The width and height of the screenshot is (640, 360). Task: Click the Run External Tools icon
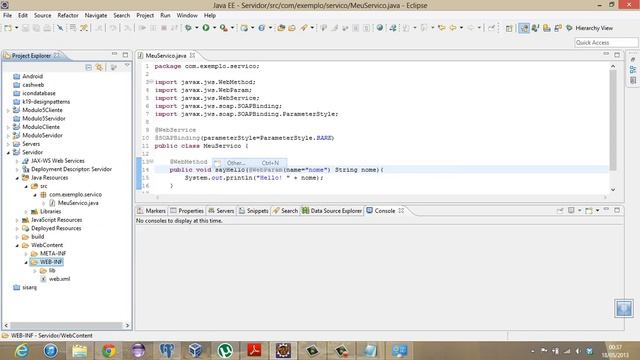coord(224,28)
